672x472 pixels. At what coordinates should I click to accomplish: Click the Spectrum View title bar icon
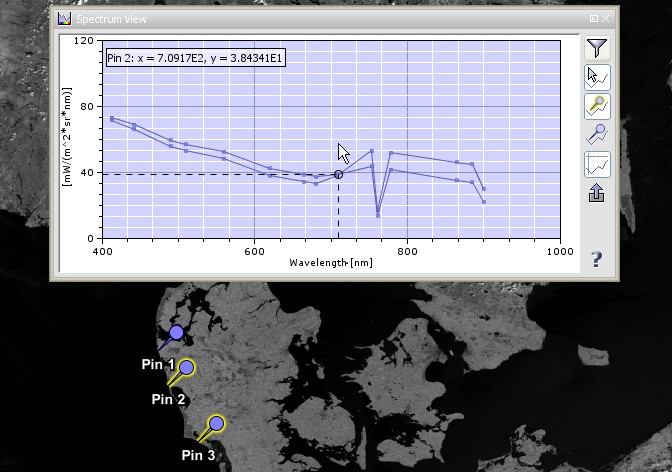64,18
